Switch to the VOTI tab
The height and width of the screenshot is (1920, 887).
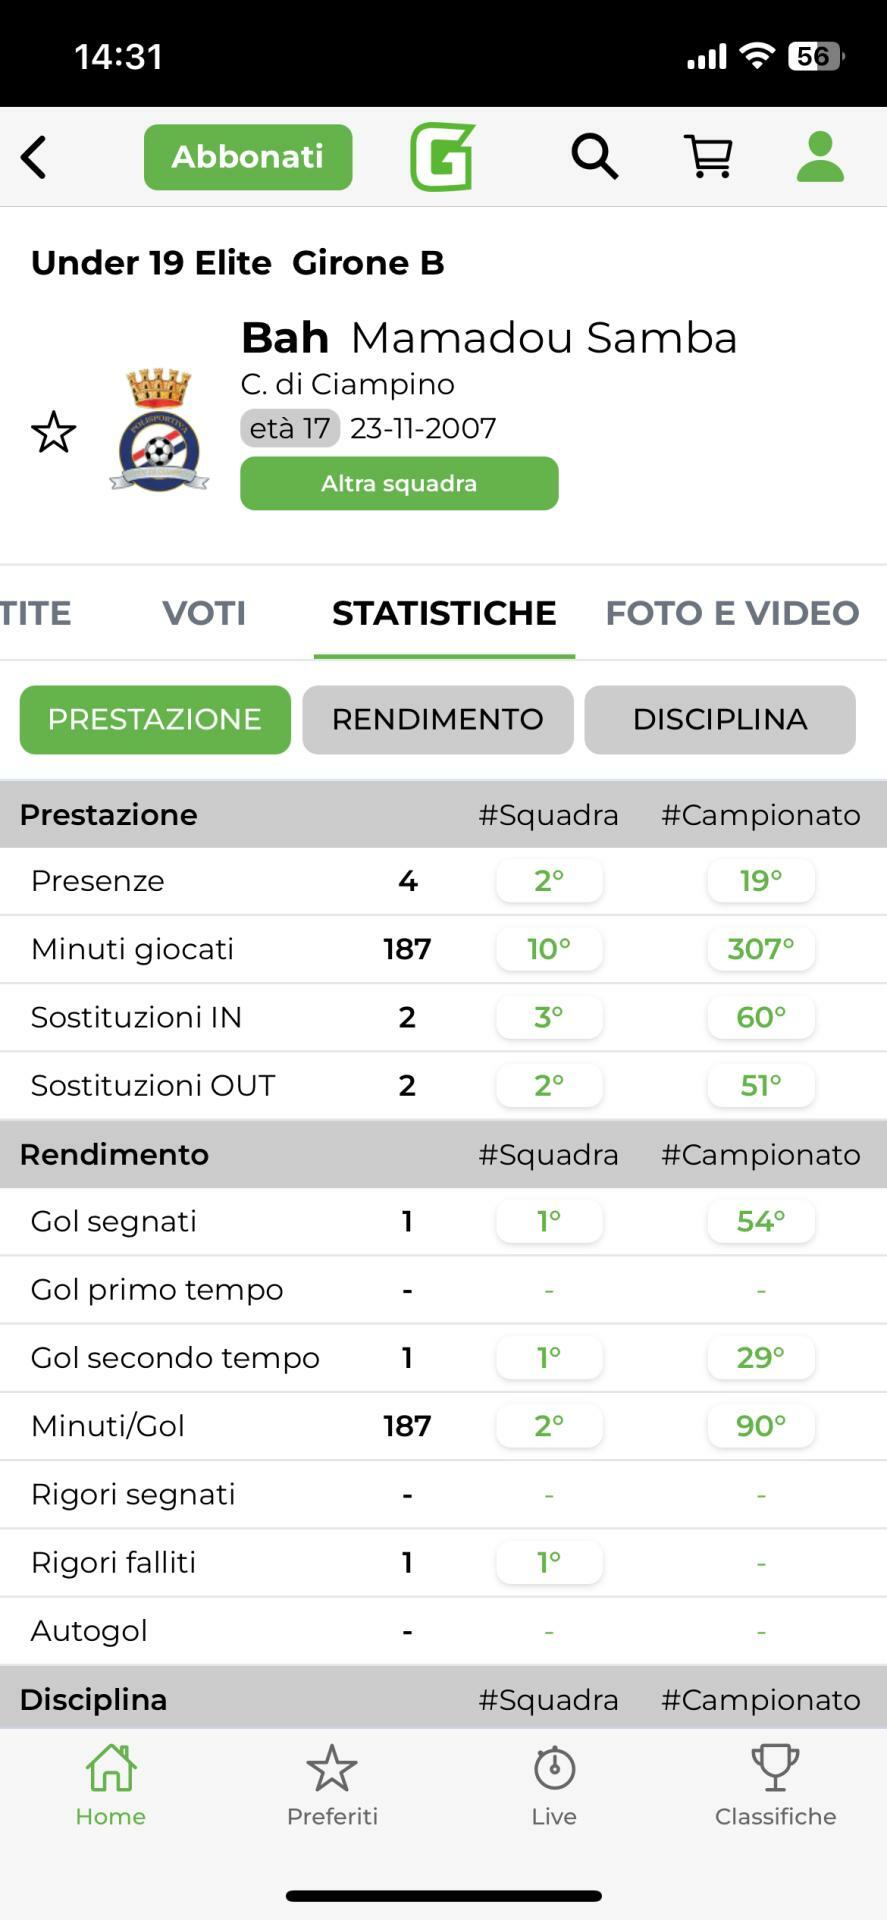pyautogui.click(x=204, y=613)
